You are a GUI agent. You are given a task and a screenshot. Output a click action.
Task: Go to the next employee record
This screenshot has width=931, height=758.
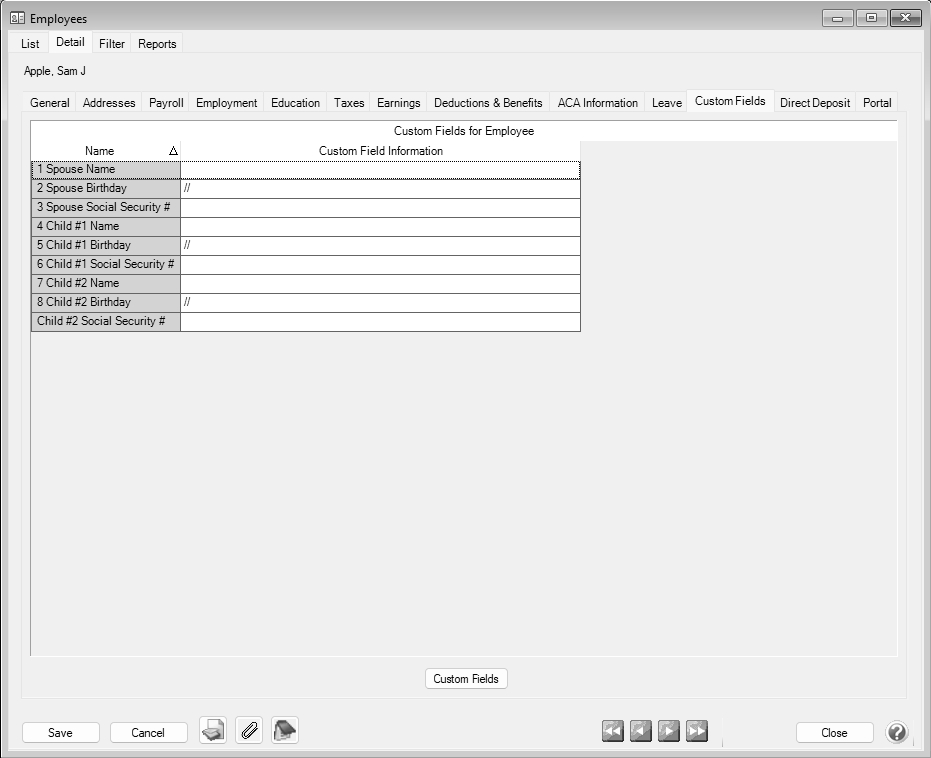click(x=669, y=732)
